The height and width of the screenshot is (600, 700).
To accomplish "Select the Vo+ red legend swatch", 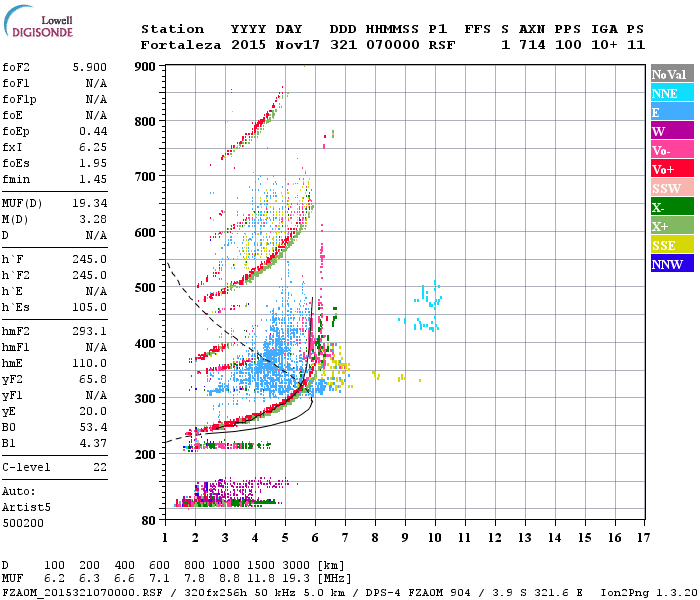I will pyautogui.click(x=672, y=169).
